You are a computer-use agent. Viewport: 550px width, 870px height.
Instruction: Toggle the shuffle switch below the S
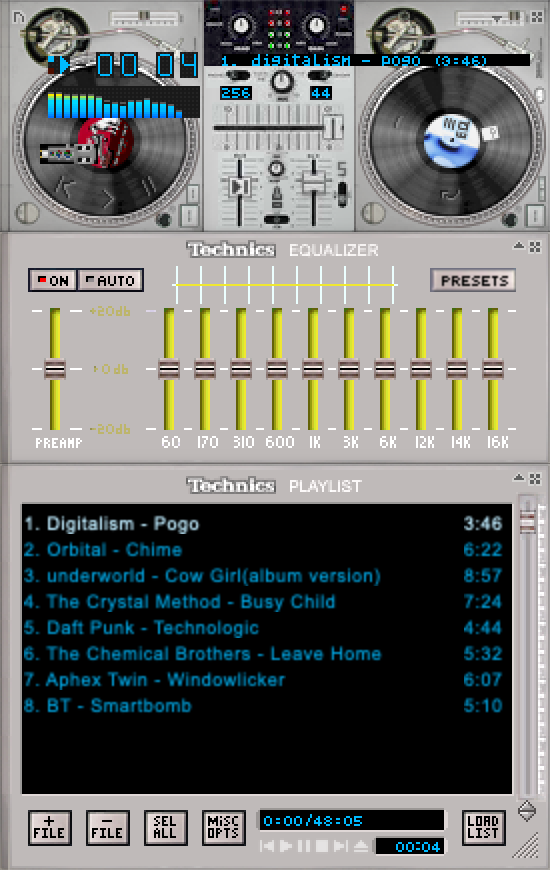(x=342, y=194)
